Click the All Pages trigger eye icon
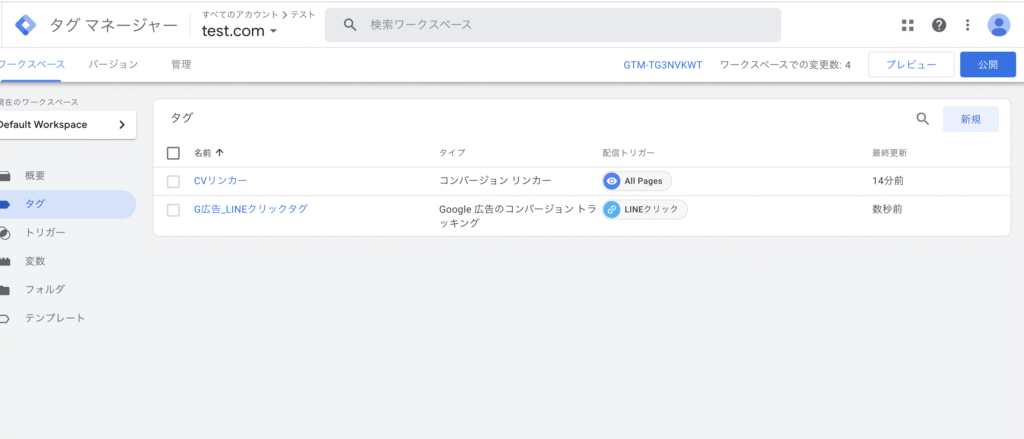This screenshot has width=1024, height=439. [x=612, y=181]
